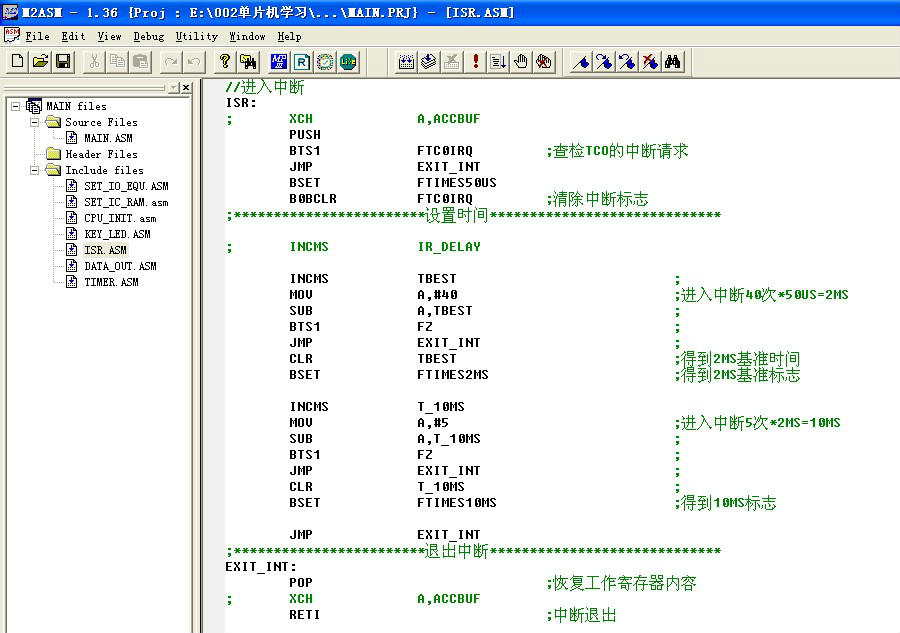Open the Debug menu
Image resolution: width=900 pixels, height=633 pixels.
coord(149,36)
